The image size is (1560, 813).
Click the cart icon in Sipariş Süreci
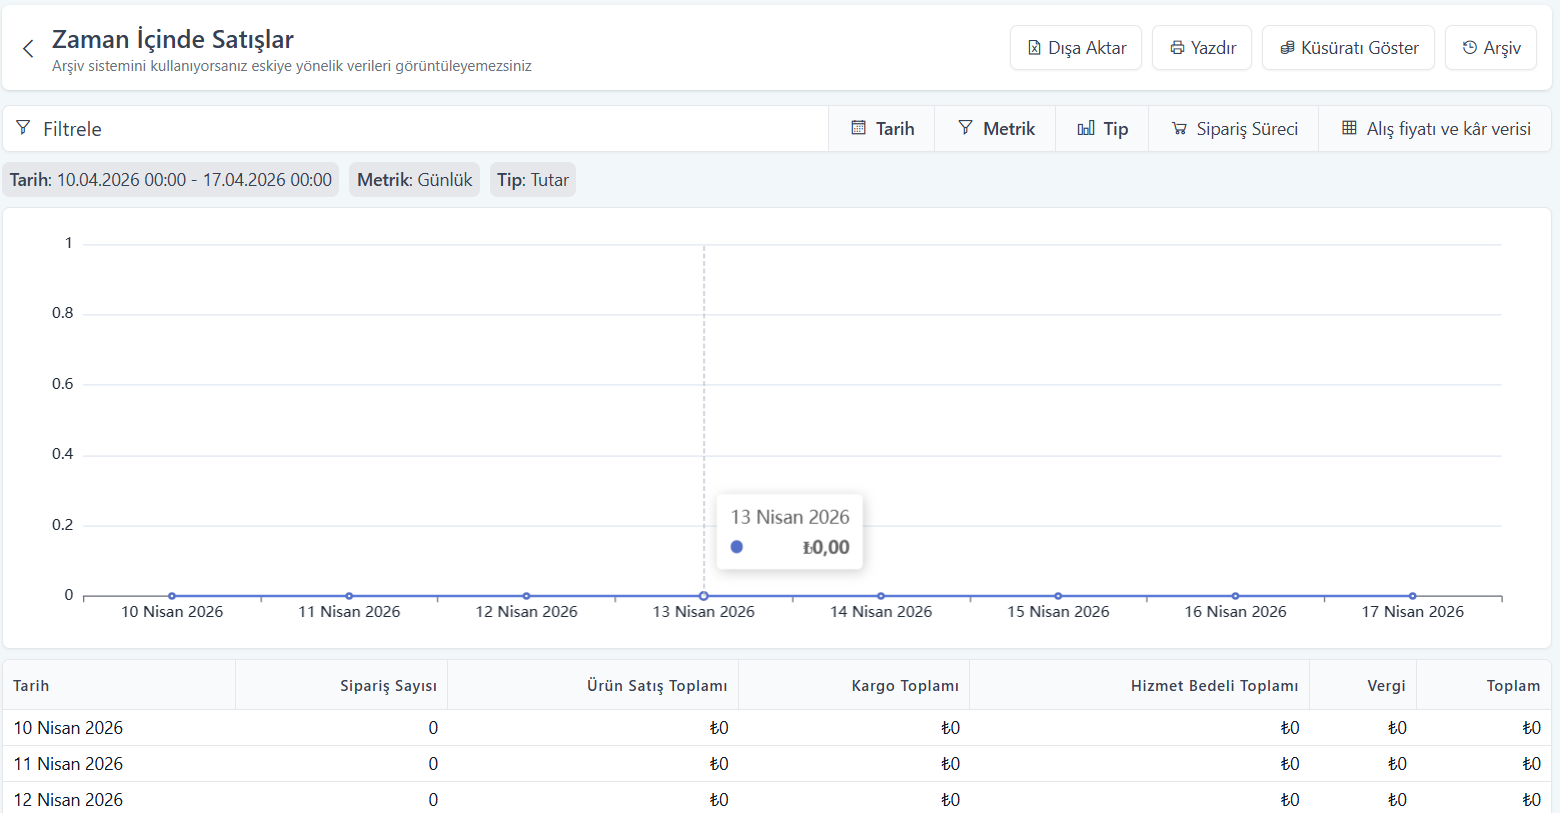pyautogui.click(x=1179, y=128)
